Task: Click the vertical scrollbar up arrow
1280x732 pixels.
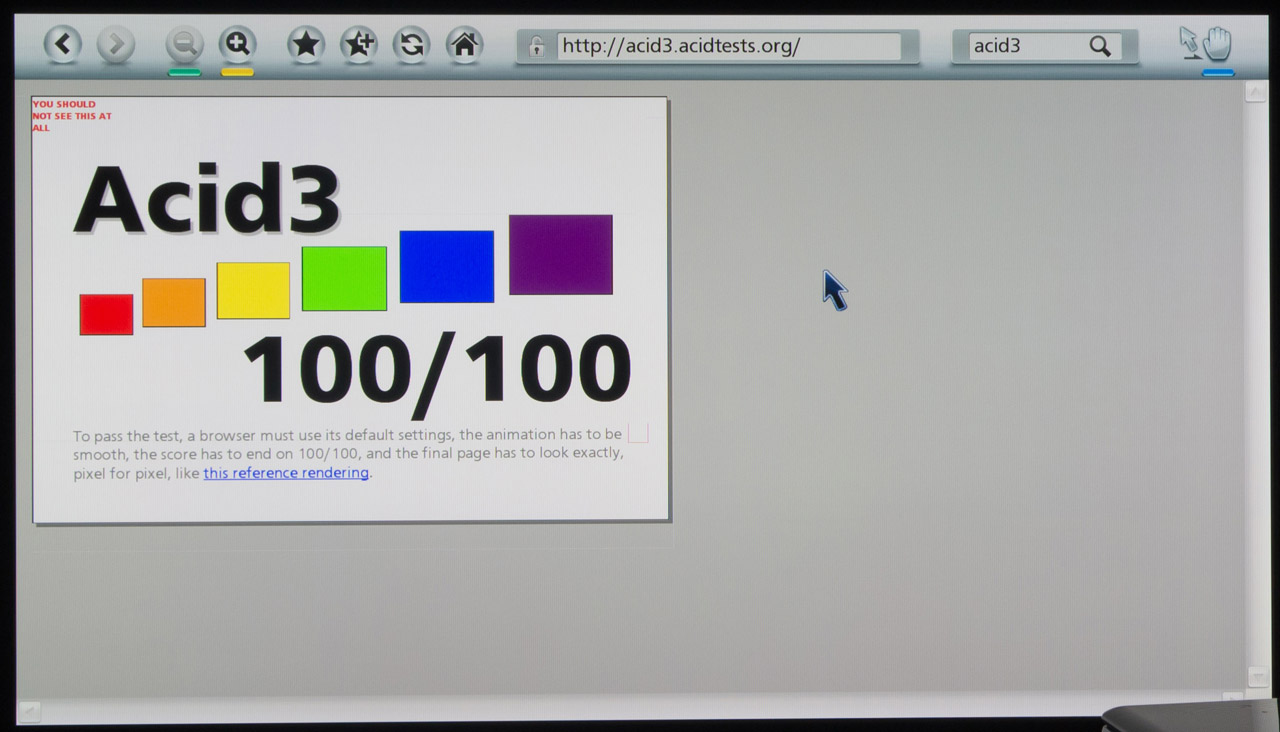Action: pos(1255,93)
